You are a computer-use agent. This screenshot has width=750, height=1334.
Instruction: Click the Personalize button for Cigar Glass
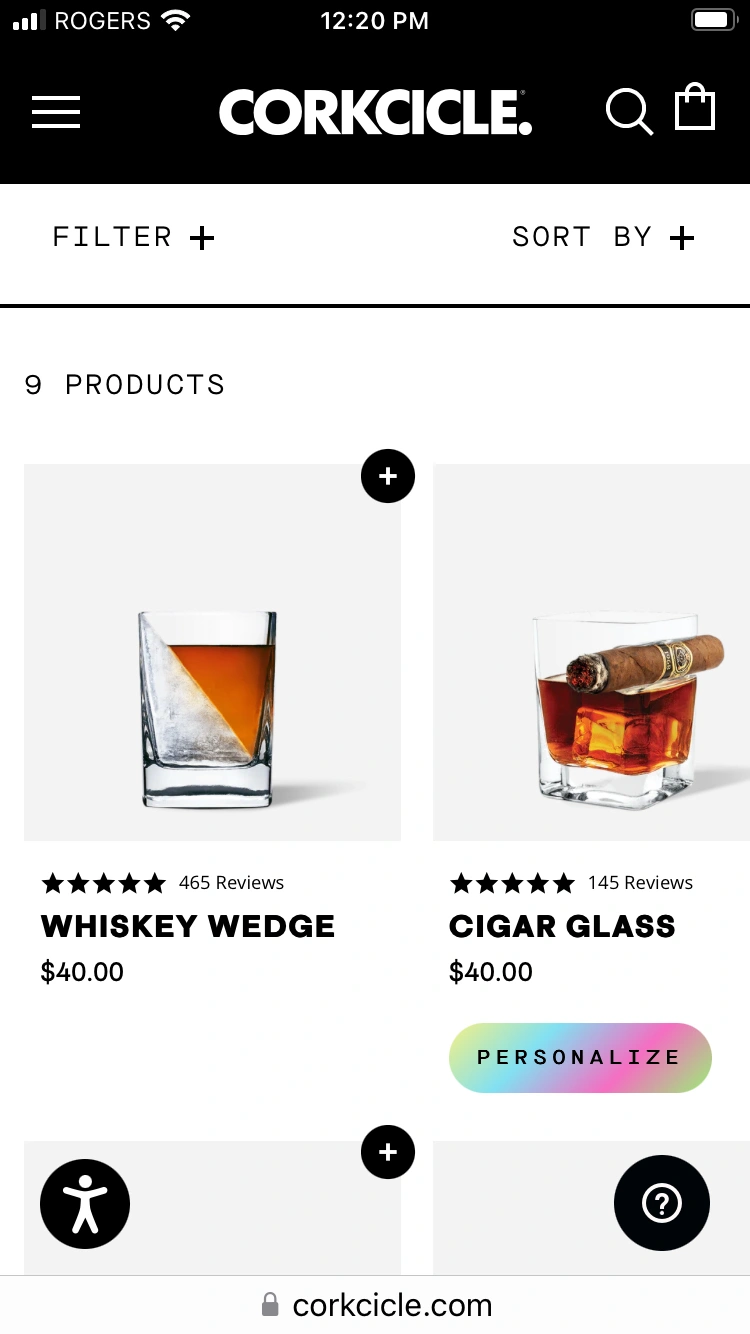[580, 1057]
